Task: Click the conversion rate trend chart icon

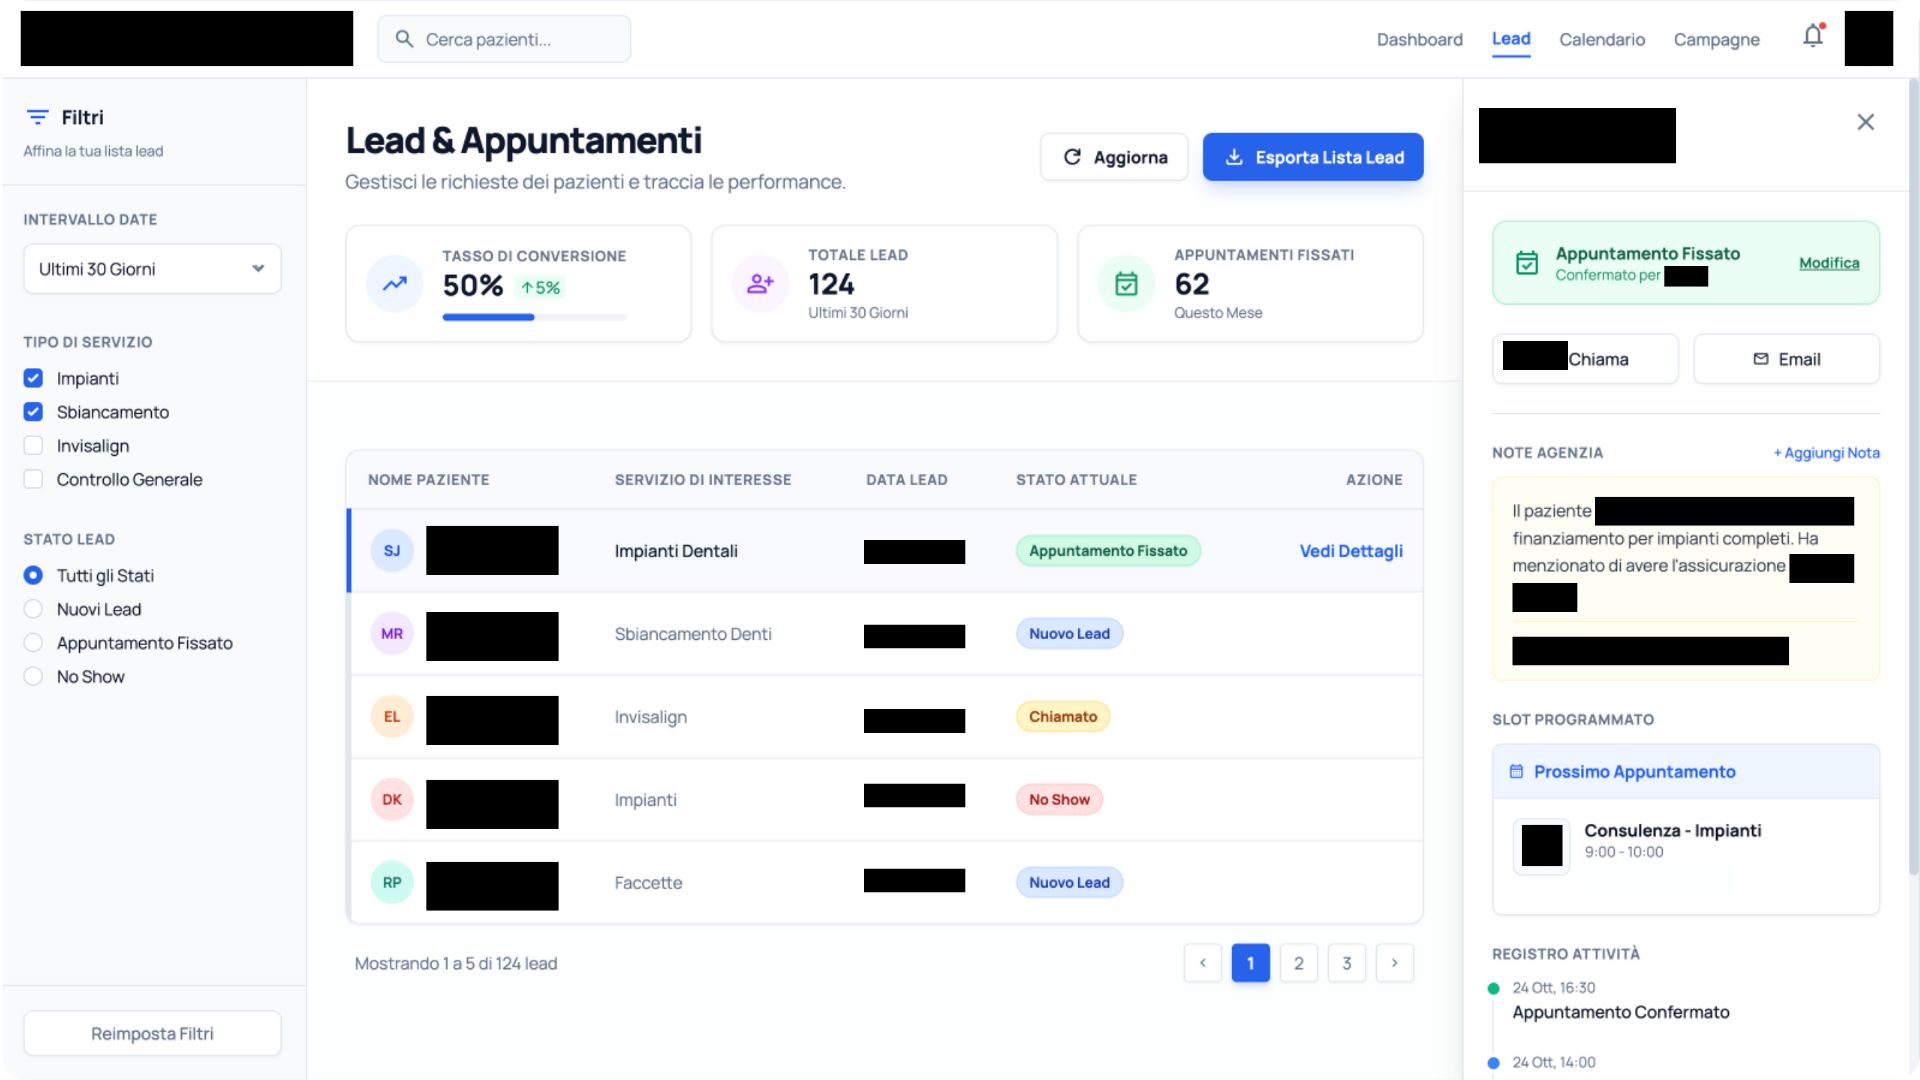Action: (x=393, y=283)
